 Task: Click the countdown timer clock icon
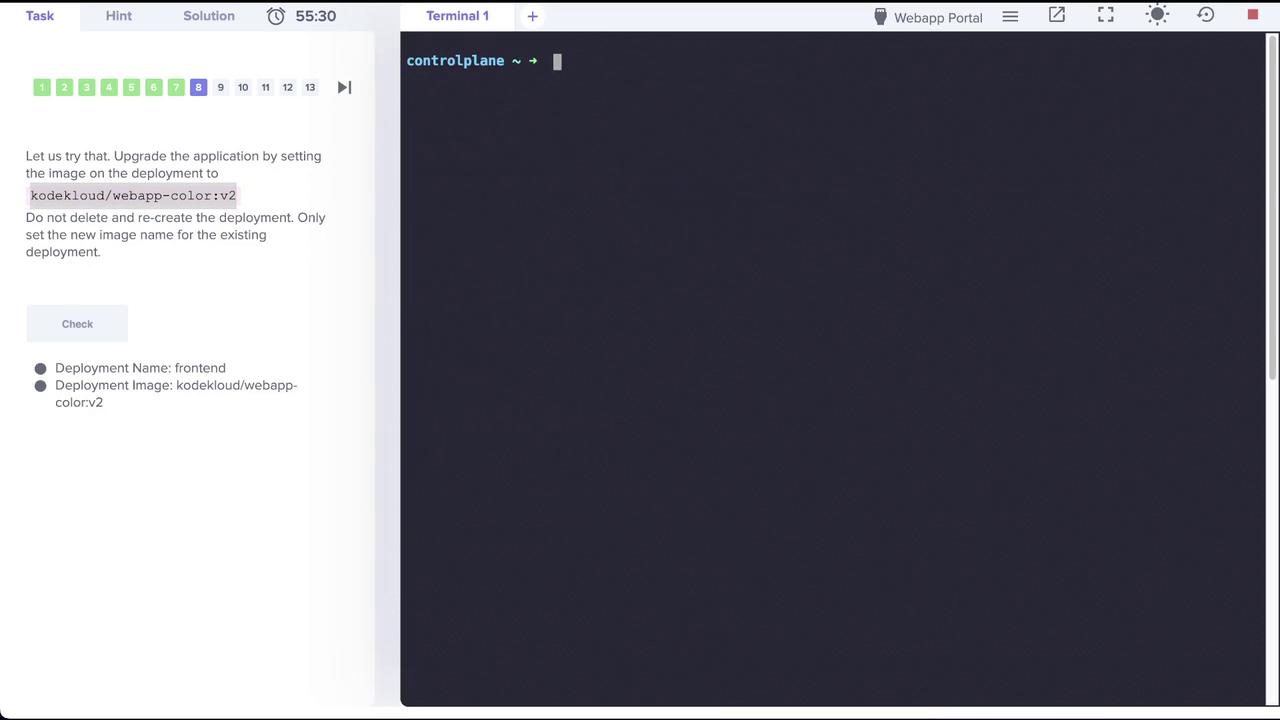pos(276,16)
